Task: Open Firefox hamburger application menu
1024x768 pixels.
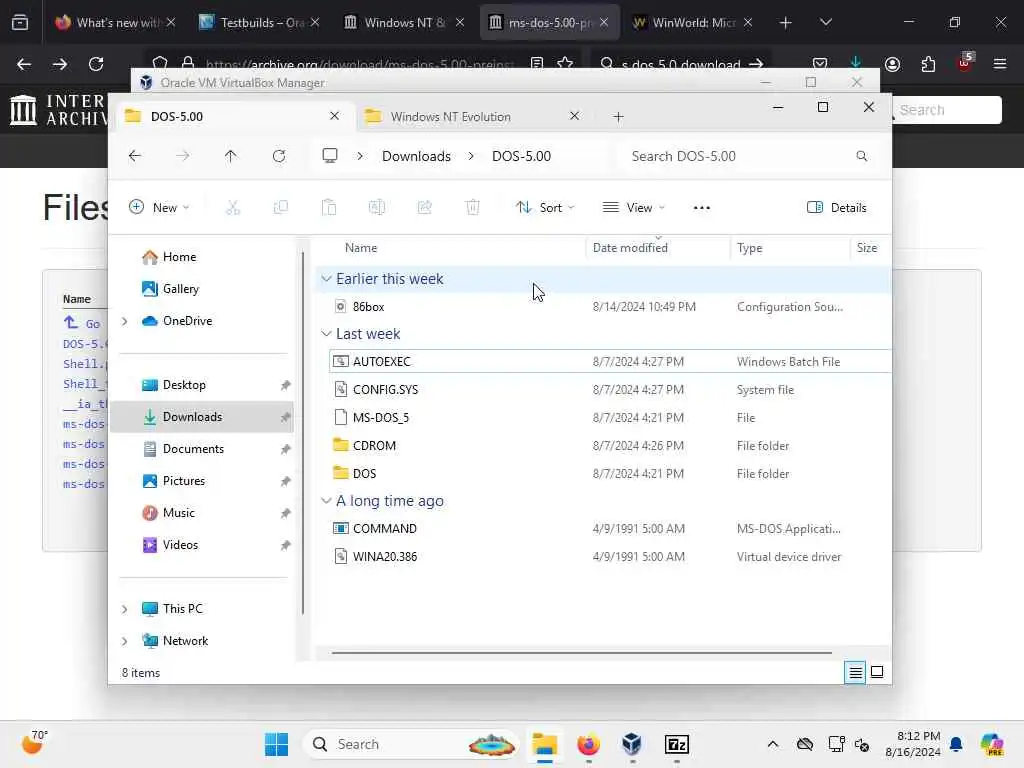Action: coord(999,64)
